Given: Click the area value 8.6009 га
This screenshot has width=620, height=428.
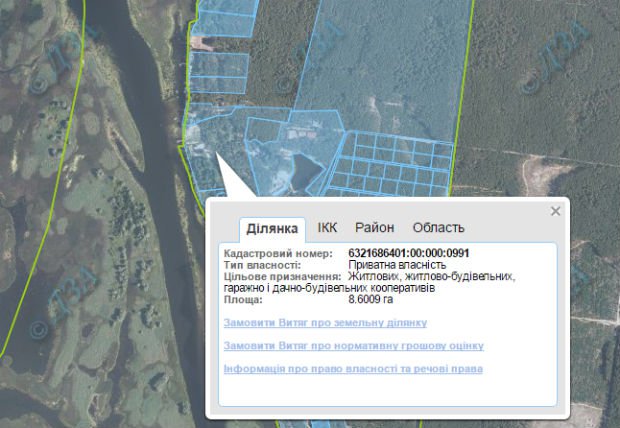Looking at the screenshot, I should point(371,299).
